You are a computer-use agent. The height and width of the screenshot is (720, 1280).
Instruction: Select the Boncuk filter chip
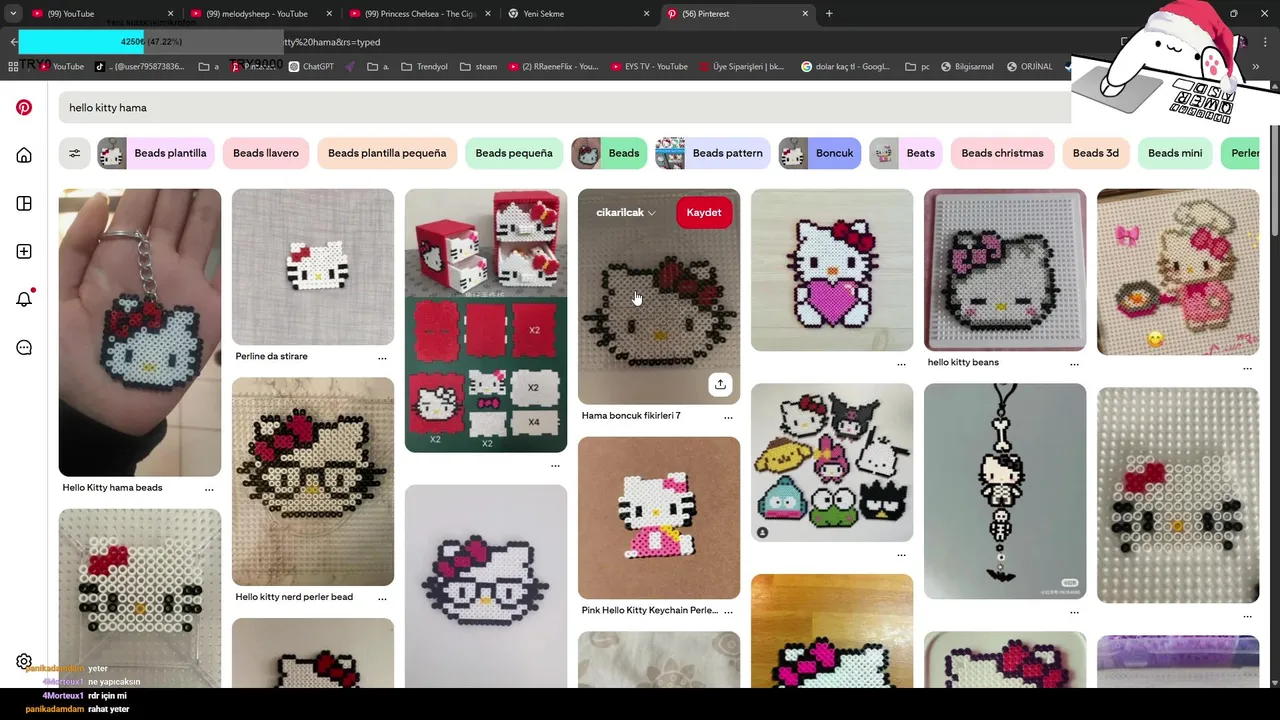click(819, 153)
